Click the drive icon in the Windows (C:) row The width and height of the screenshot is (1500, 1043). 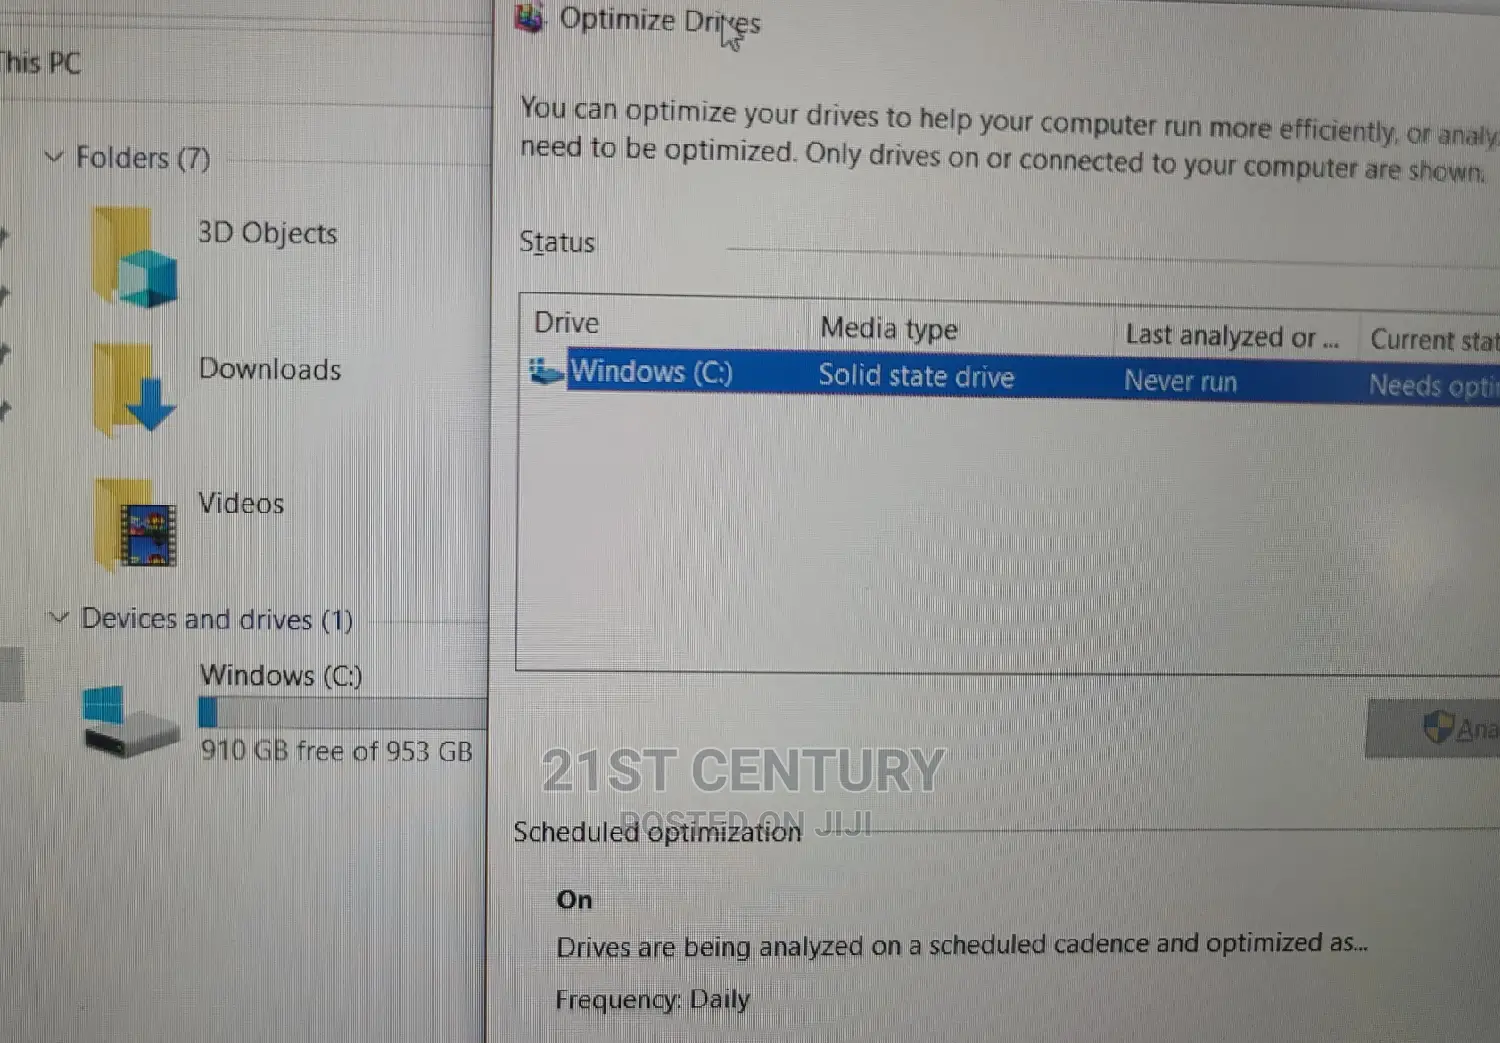pyautogui.click(x=546, y=371)
